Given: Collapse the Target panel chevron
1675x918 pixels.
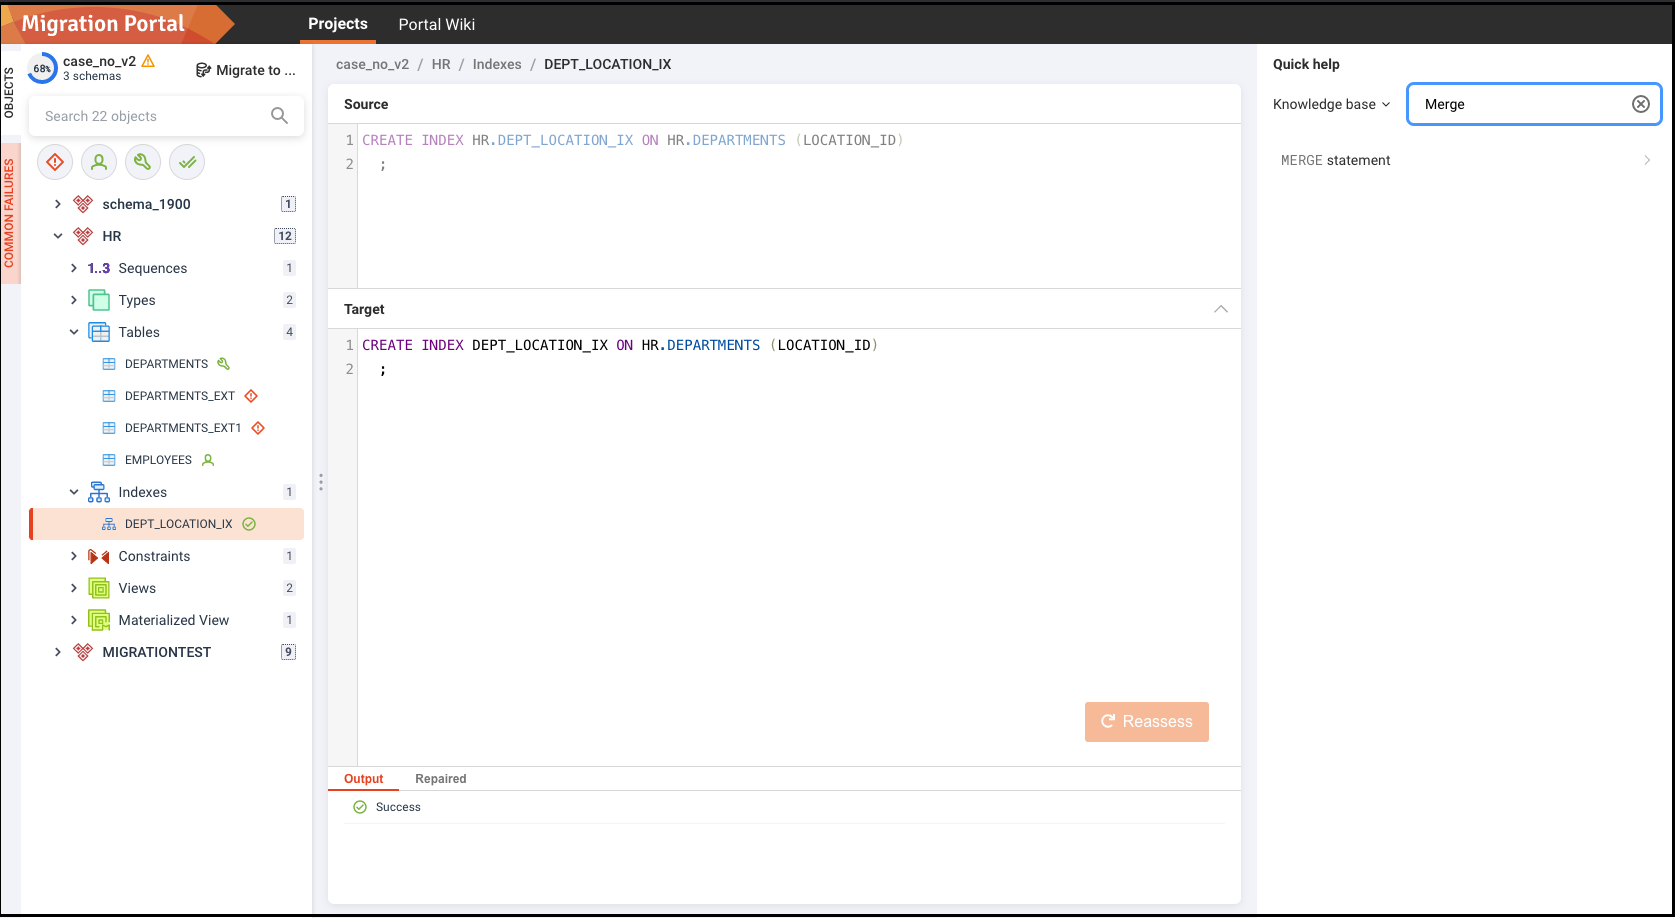Looking at the screenshot, I should click(x=1221, y=309).
